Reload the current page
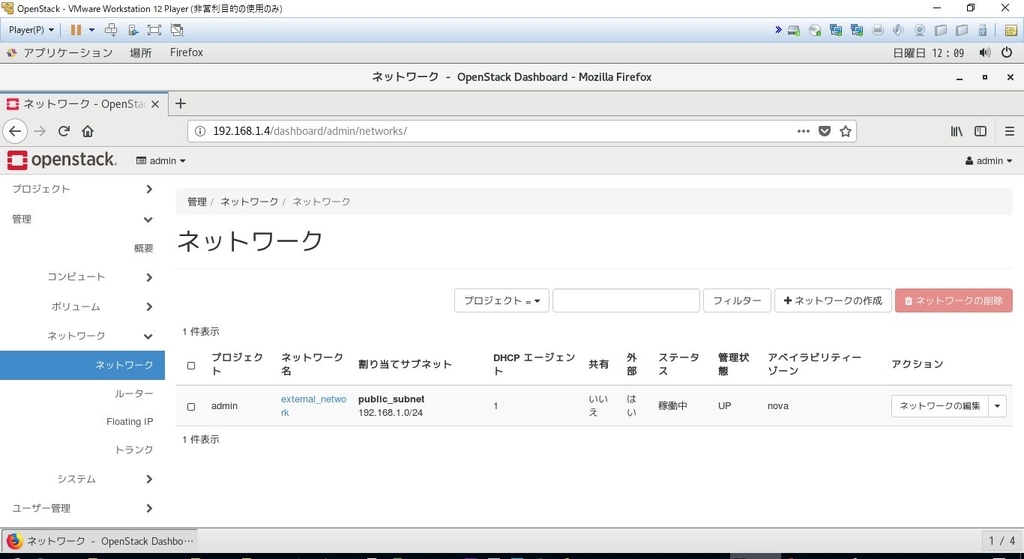1024x559 pixels. click(x=63, y=131)
